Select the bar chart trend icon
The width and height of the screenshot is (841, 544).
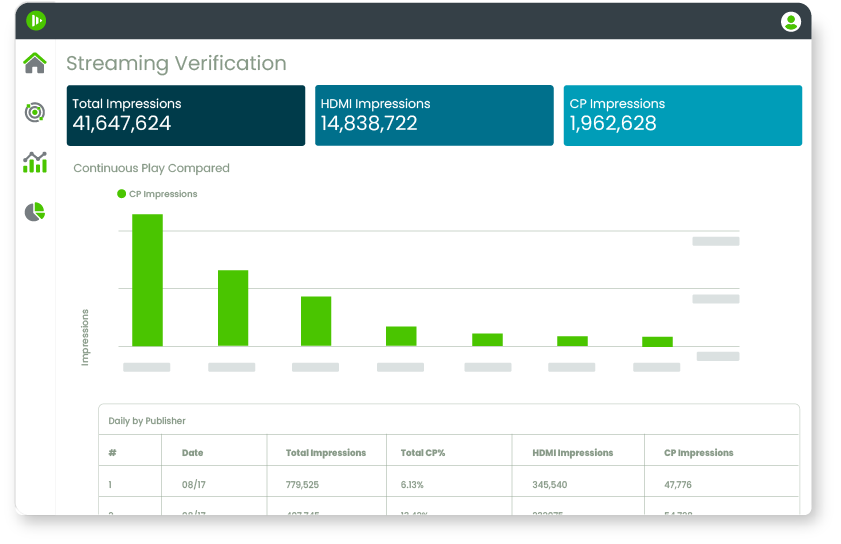click(x=35, y=162)
